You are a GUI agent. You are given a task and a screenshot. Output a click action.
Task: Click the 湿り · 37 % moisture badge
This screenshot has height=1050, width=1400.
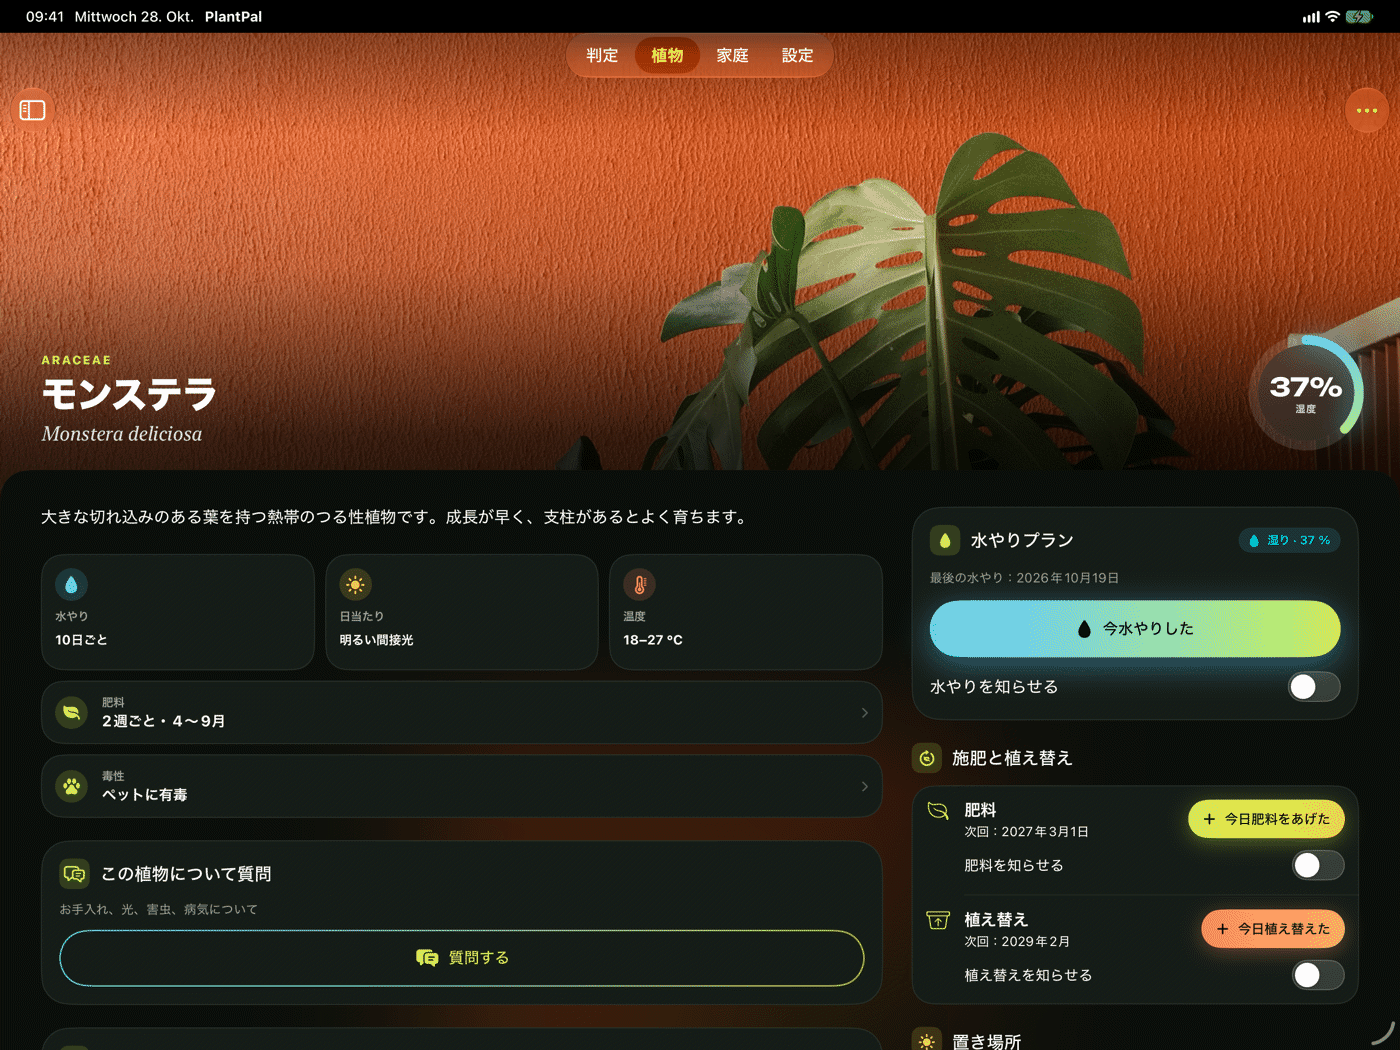pyautogui.click(x=1290, y=540)
